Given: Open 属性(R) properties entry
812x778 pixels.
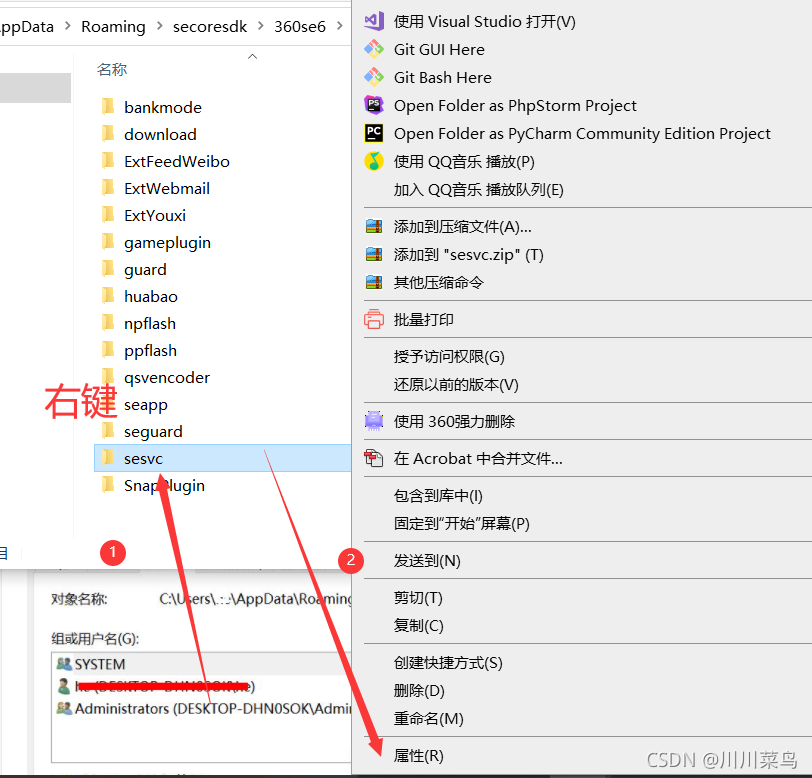Looking at the screenshot, I should 418,756.
